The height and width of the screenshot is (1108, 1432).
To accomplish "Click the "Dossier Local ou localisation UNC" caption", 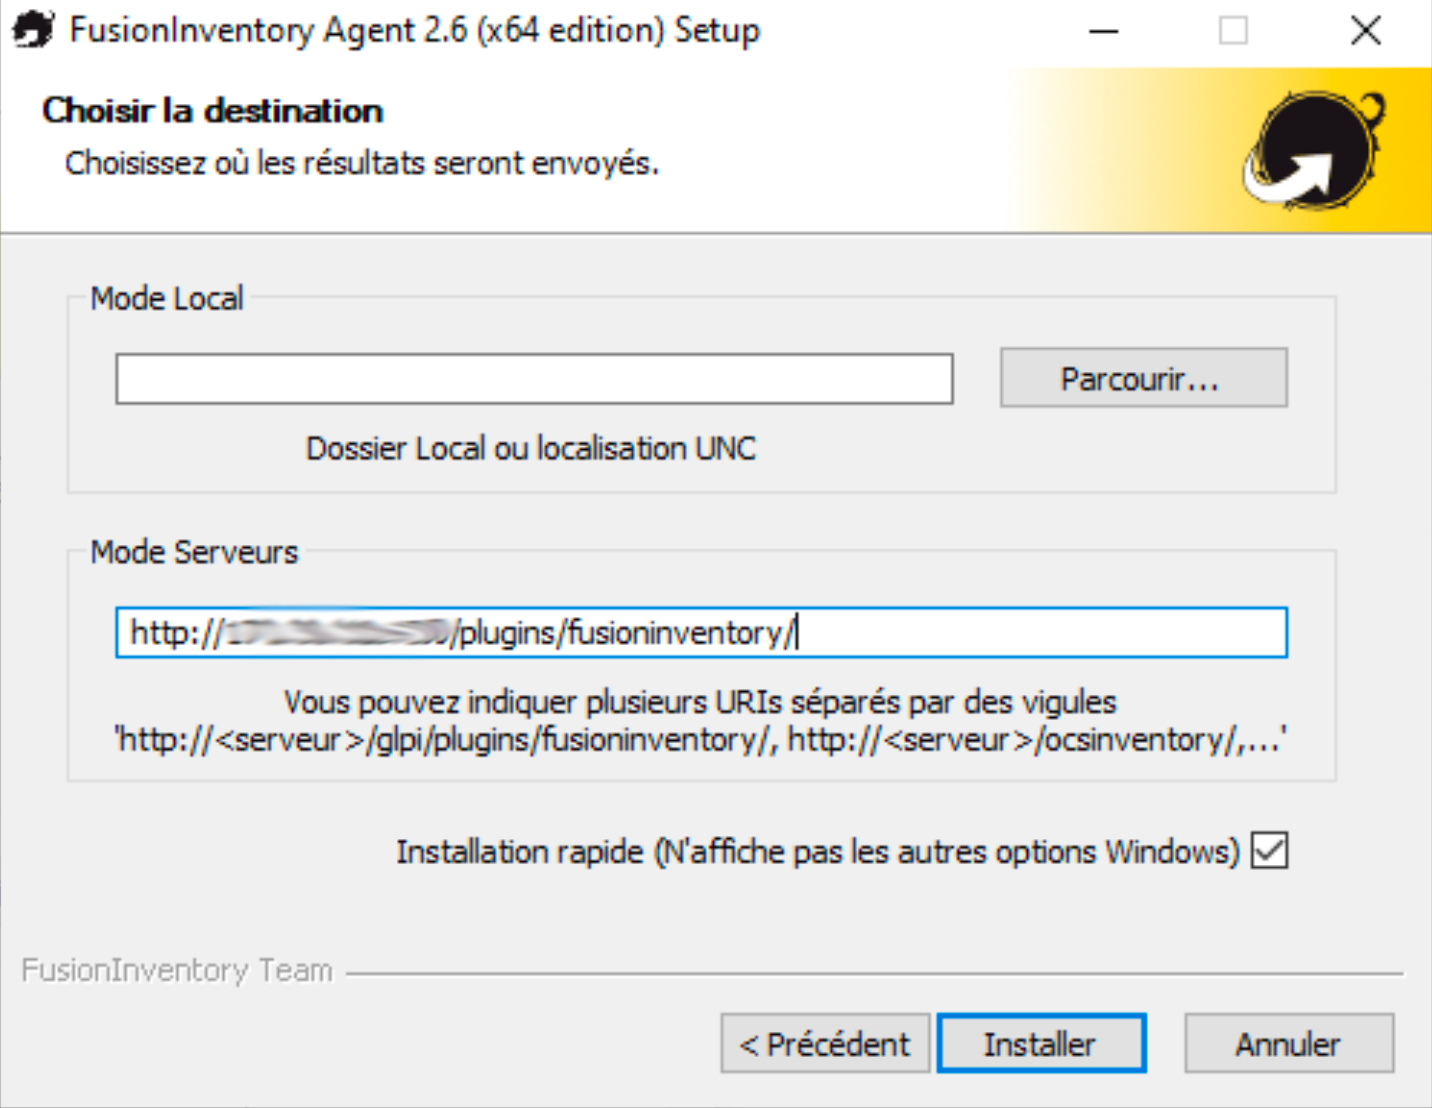I will pos(531,449).
